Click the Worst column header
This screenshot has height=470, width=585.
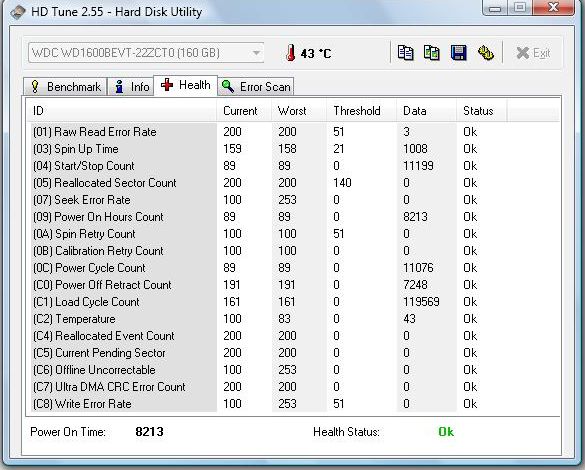[x=298, y=111]
